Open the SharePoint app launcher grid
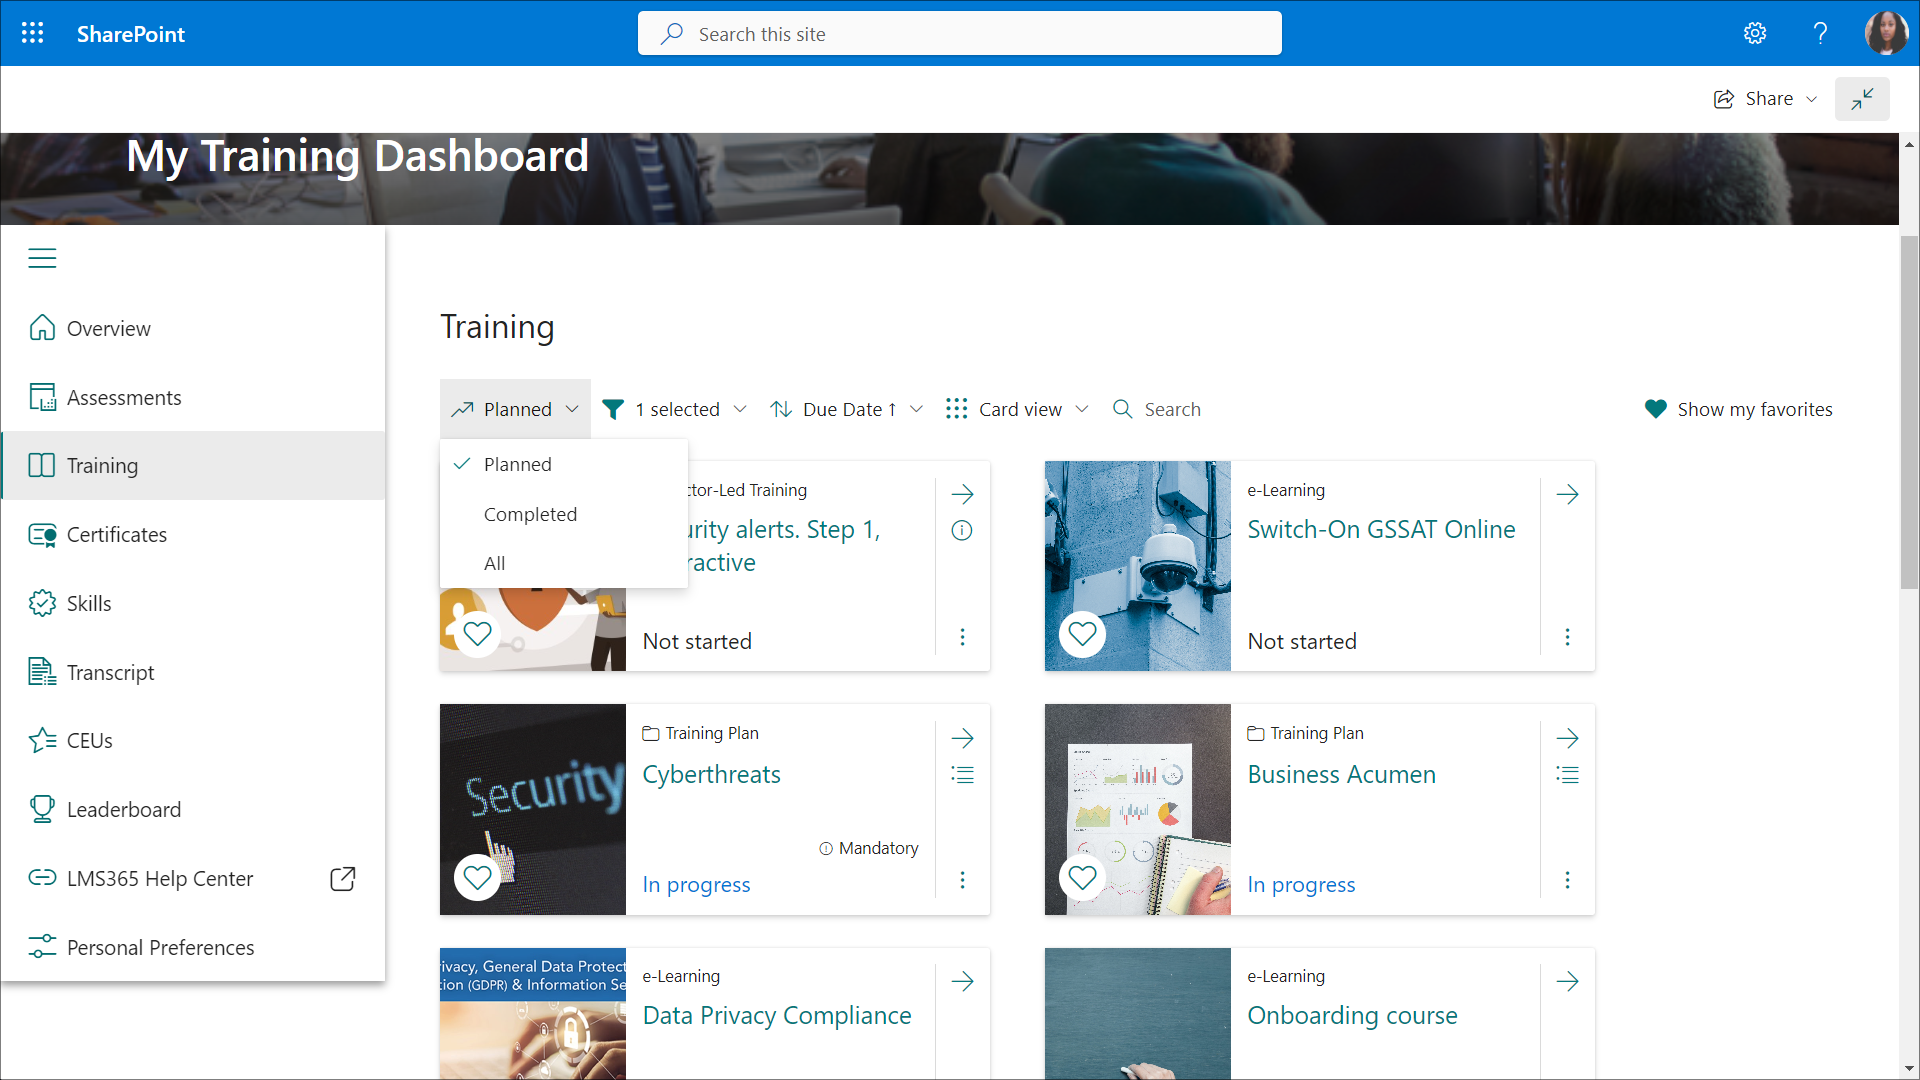 pyautogui.click(x=32, y=33)
